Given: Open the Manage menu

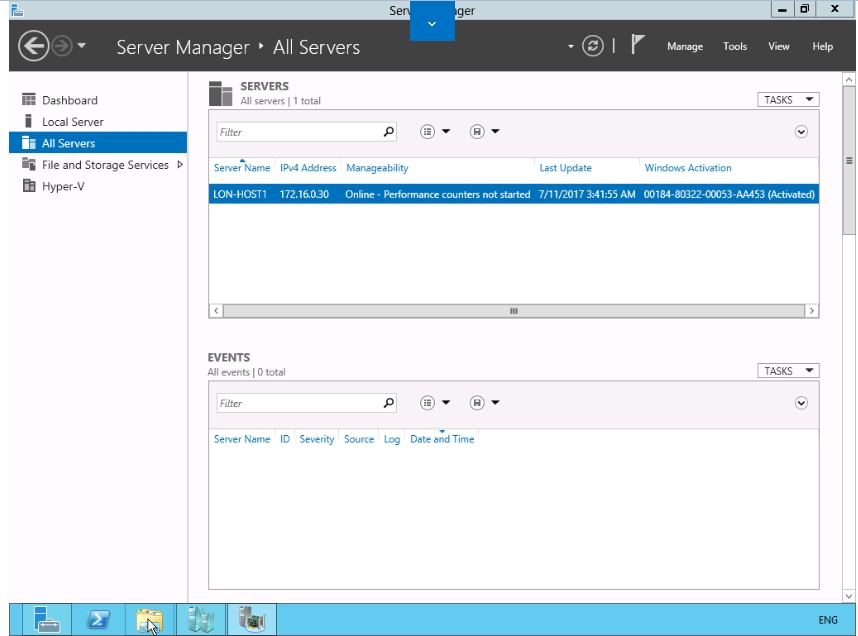Looking at the screenshot, I should 685,47.
